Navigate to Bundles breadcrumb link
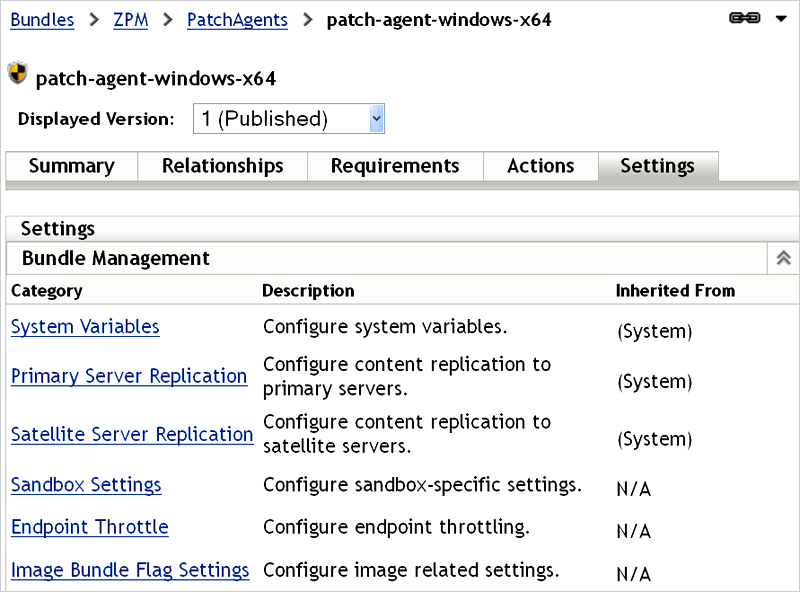 (x=42, y=20)
